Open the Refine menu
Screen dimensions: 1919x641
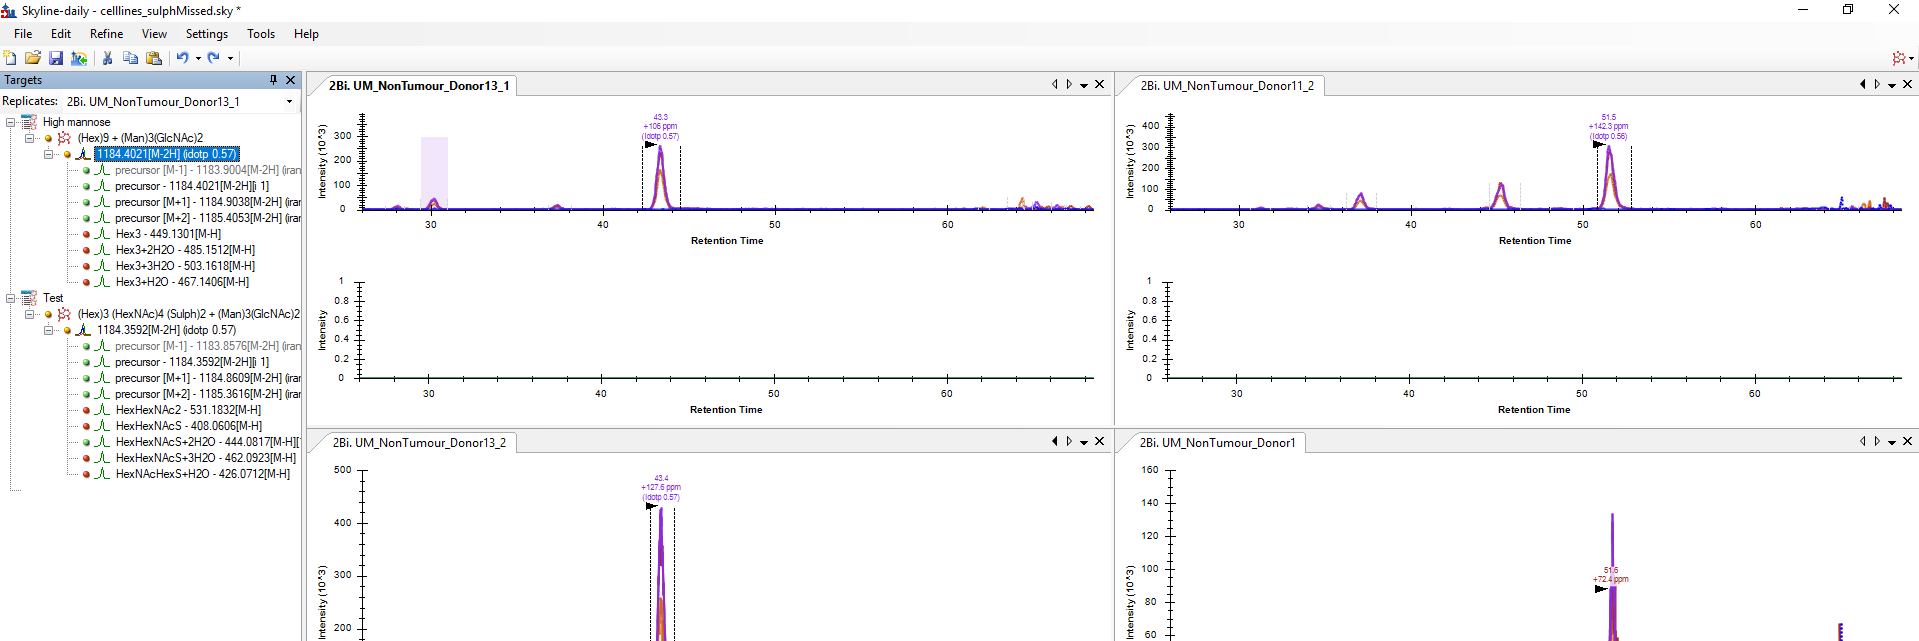point(106,34)
